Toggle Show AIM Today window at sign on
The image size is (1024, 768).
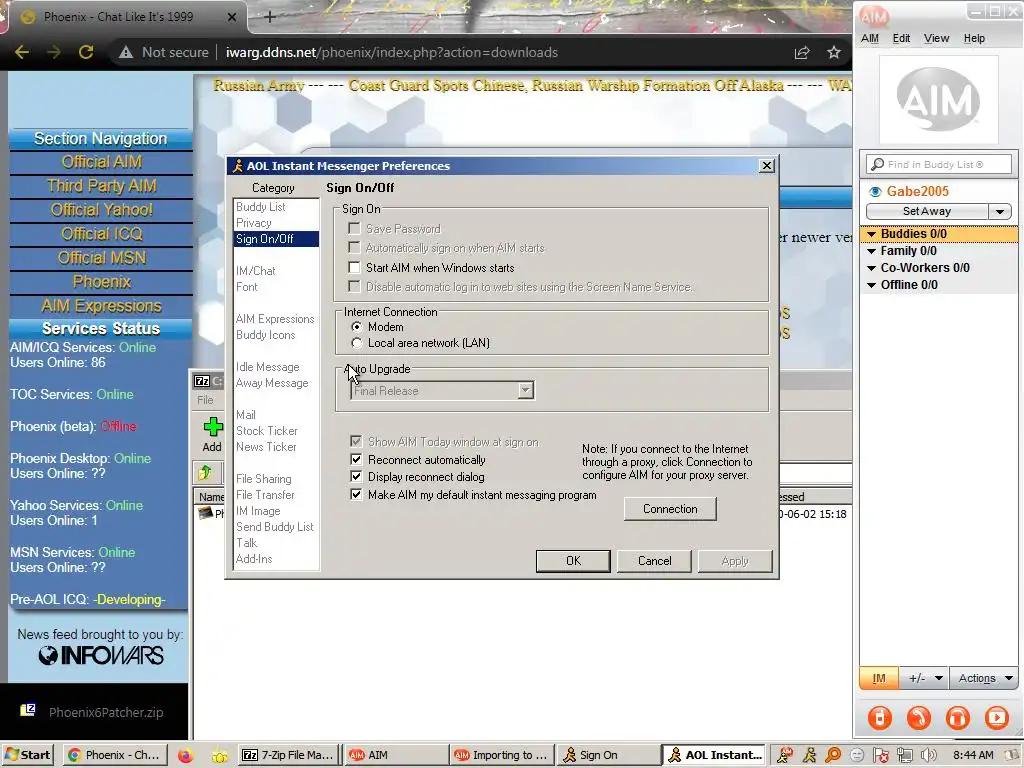click(x=356, y=441)
